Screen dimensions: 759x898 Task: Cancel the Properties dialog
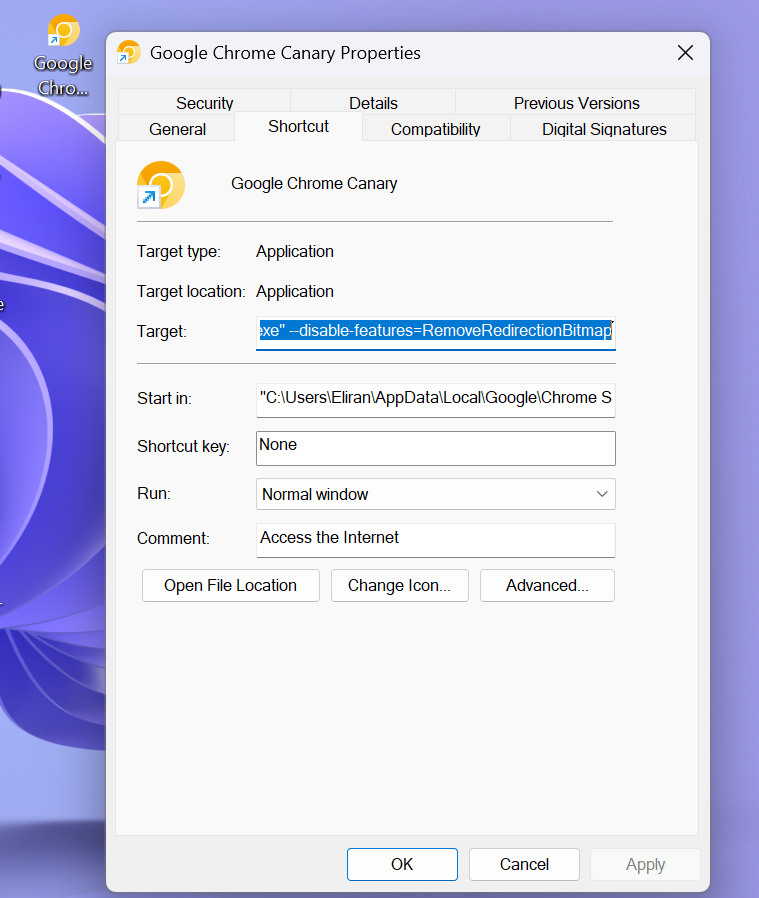pos(524,865)
